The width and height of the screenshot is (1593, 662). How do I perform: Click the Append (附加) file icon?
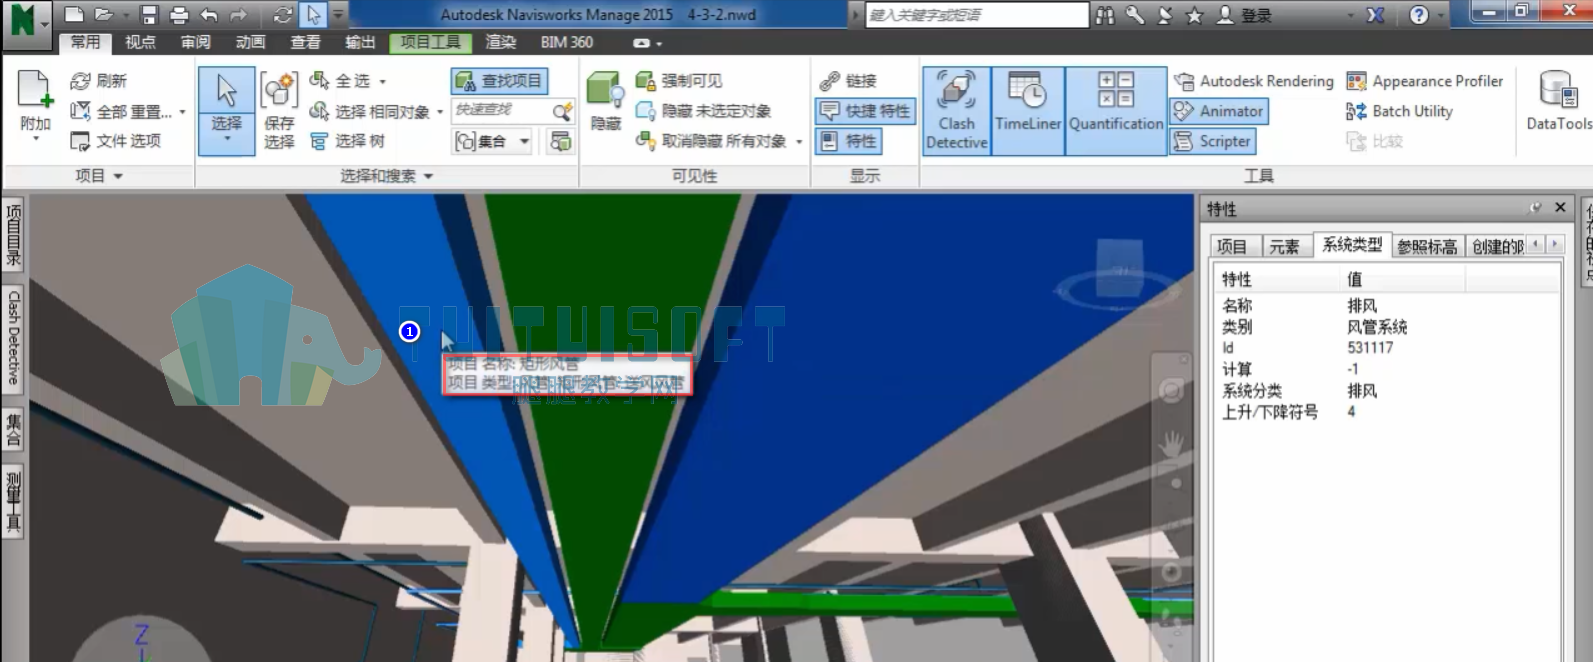coord(35,89)
